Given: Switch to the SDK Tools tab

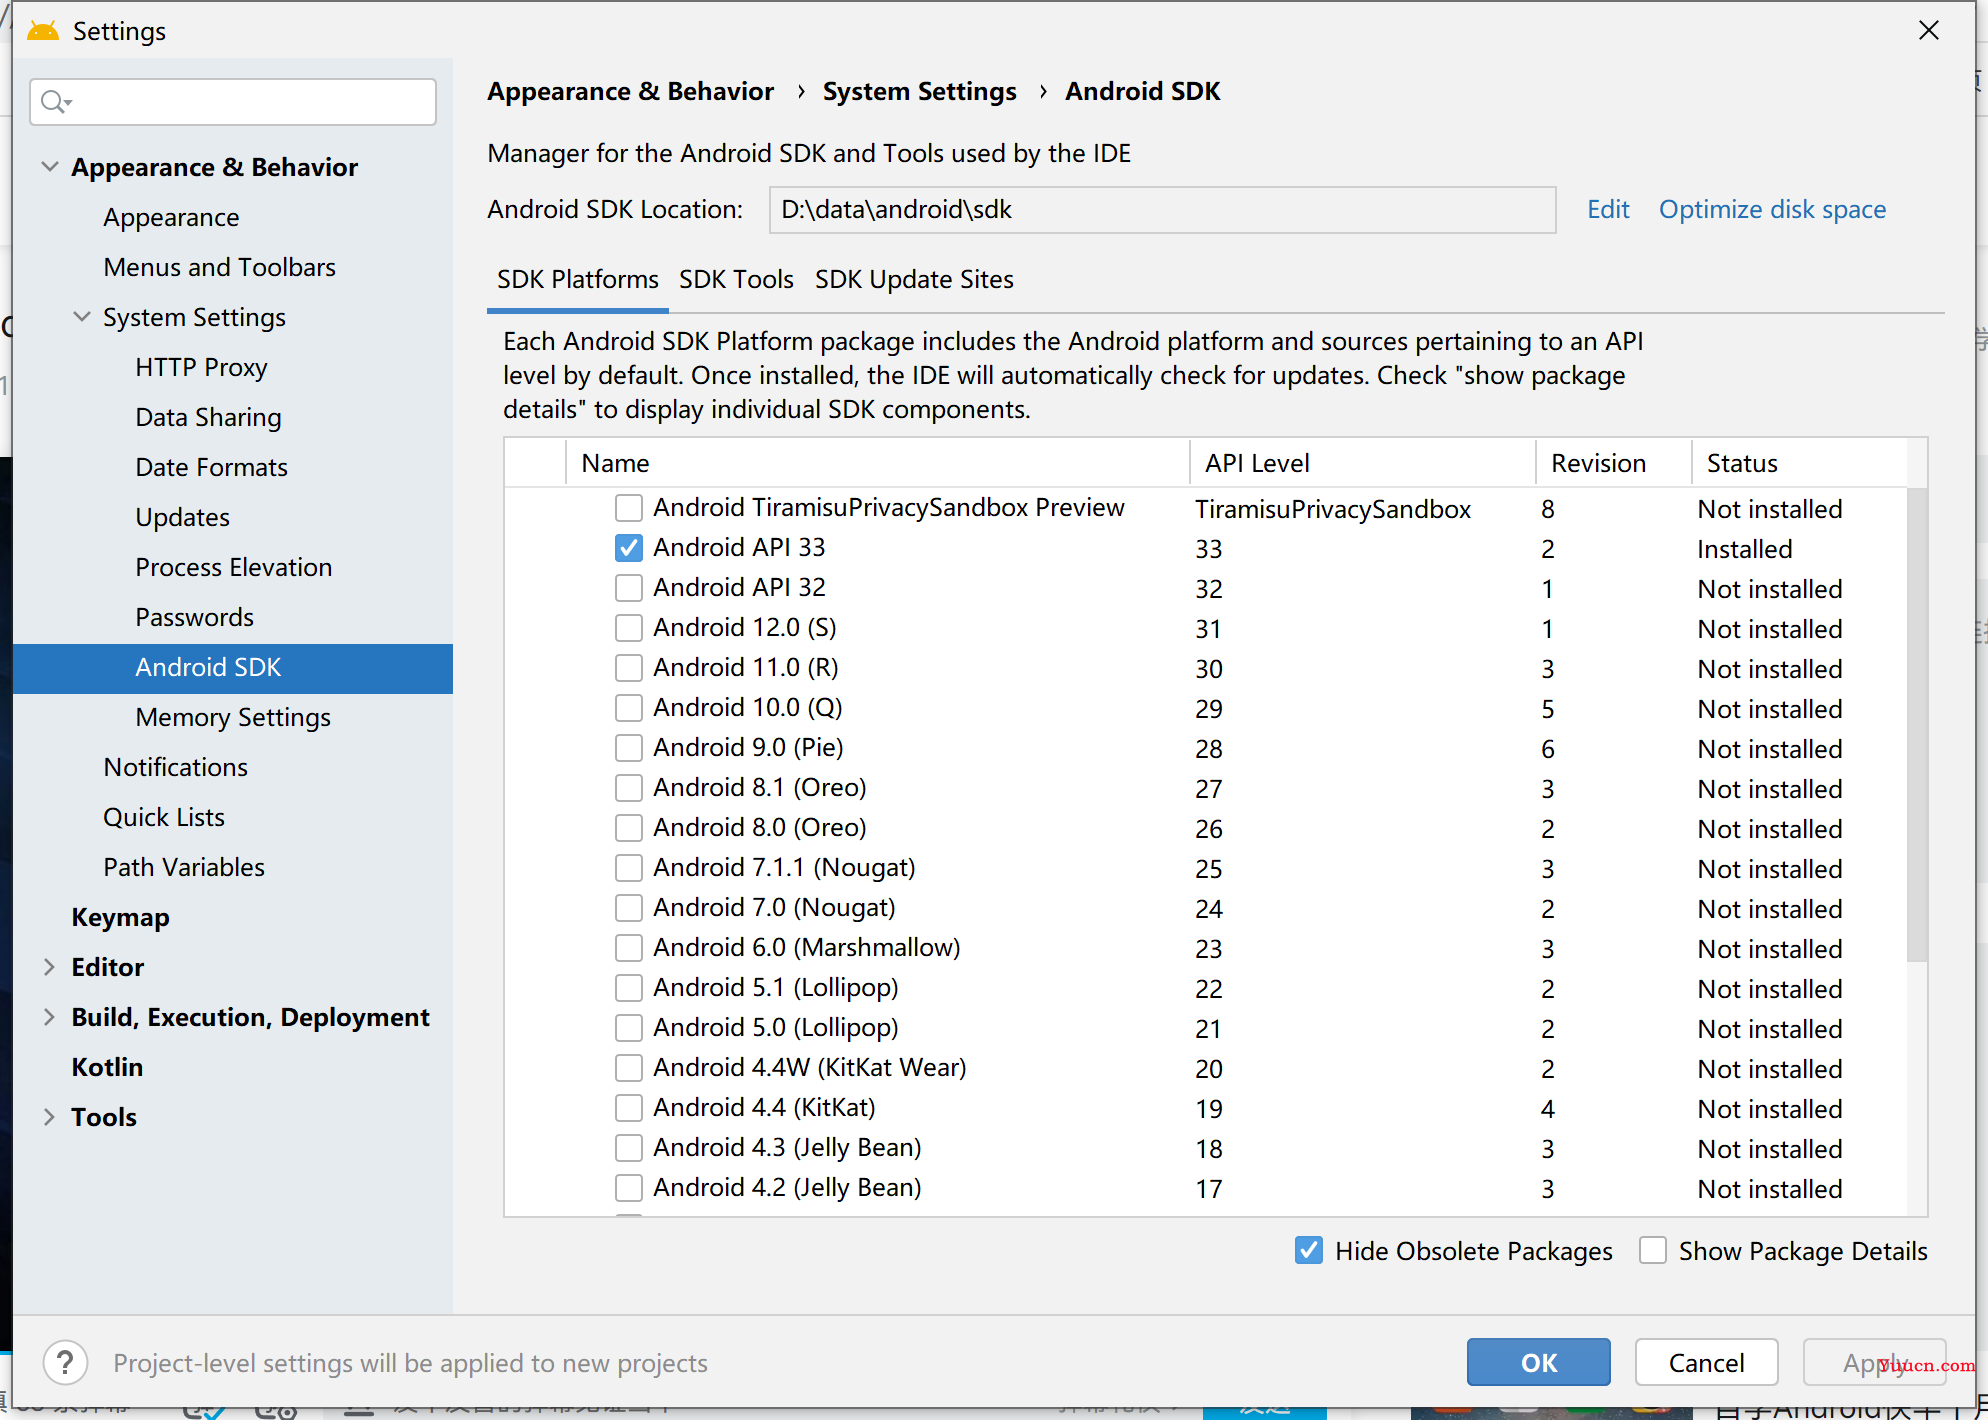Looking at the screenshot, I should (x=736, y=280).
